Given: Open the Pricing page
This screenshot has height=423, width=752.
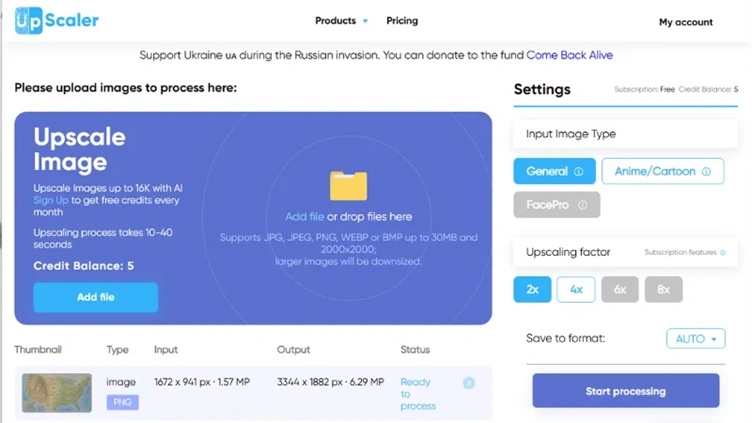Looking at the screenshot, I should click(x=402, y=21).
